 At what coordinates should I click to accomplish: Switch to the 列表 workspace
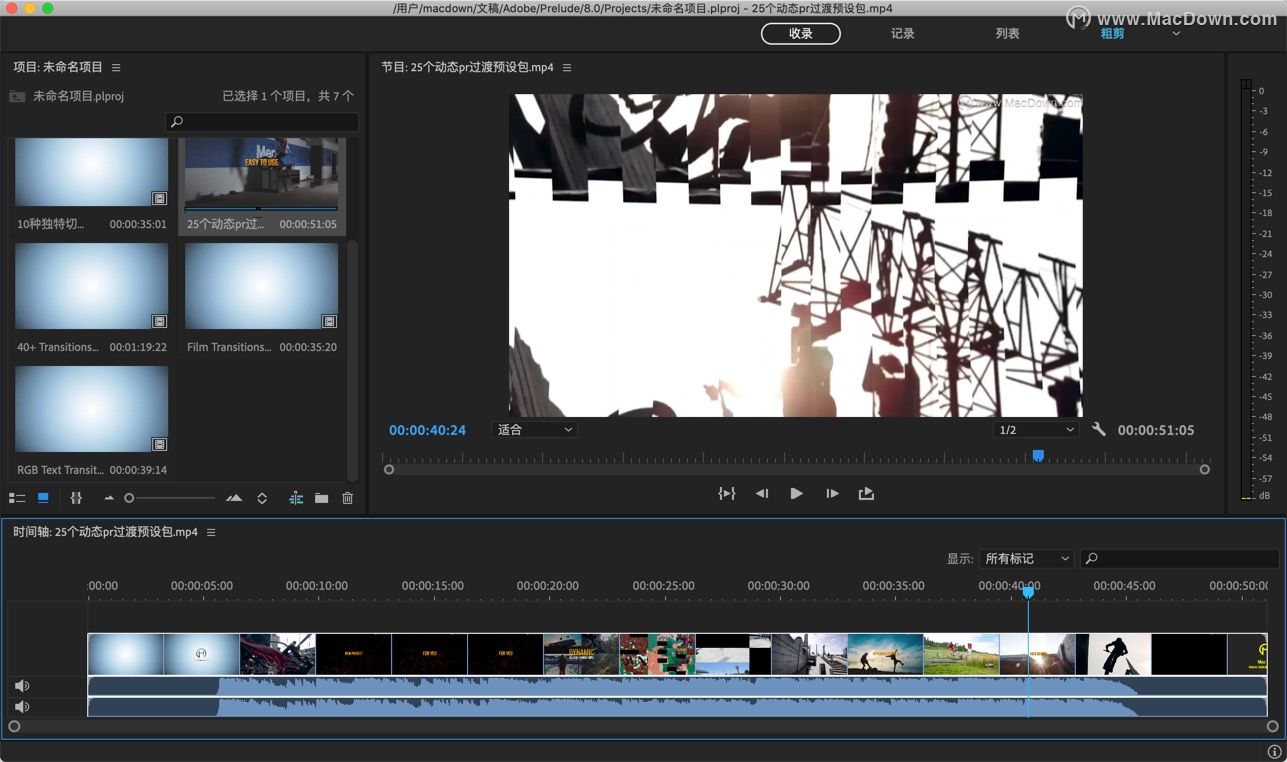coord(1007,34)
